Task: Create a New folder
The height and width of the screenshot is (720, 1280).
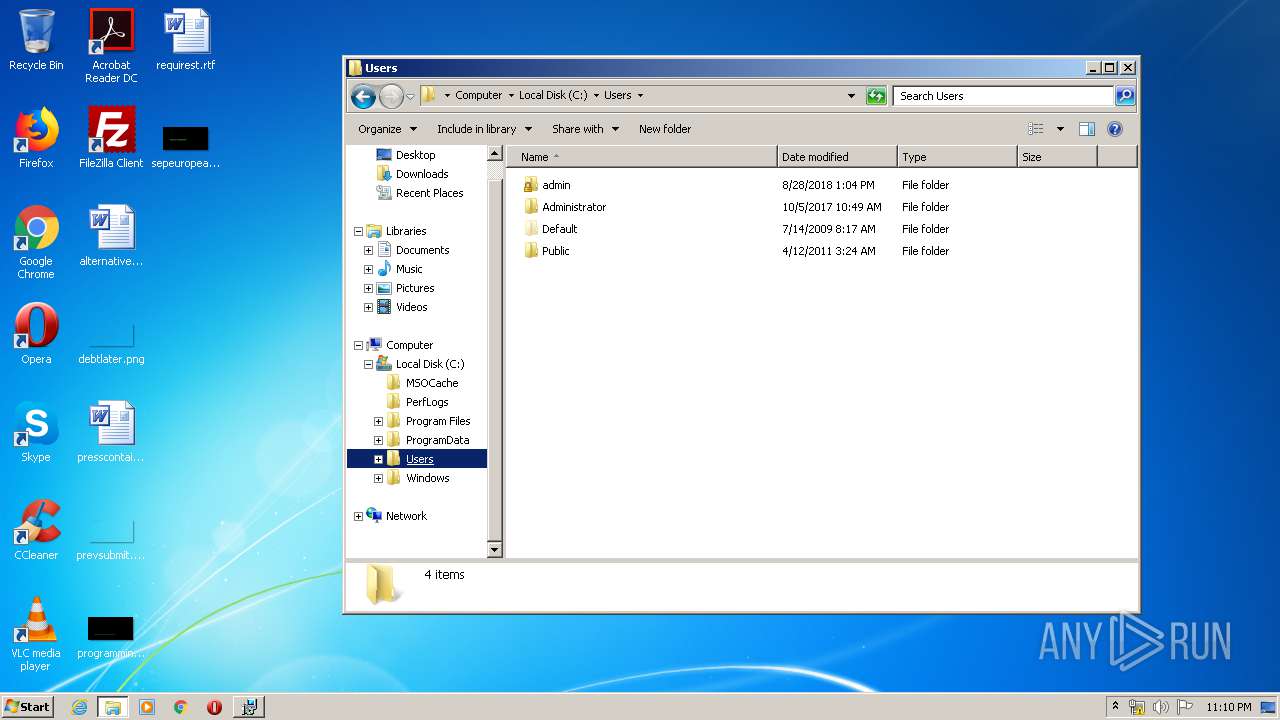Action: 665,129
